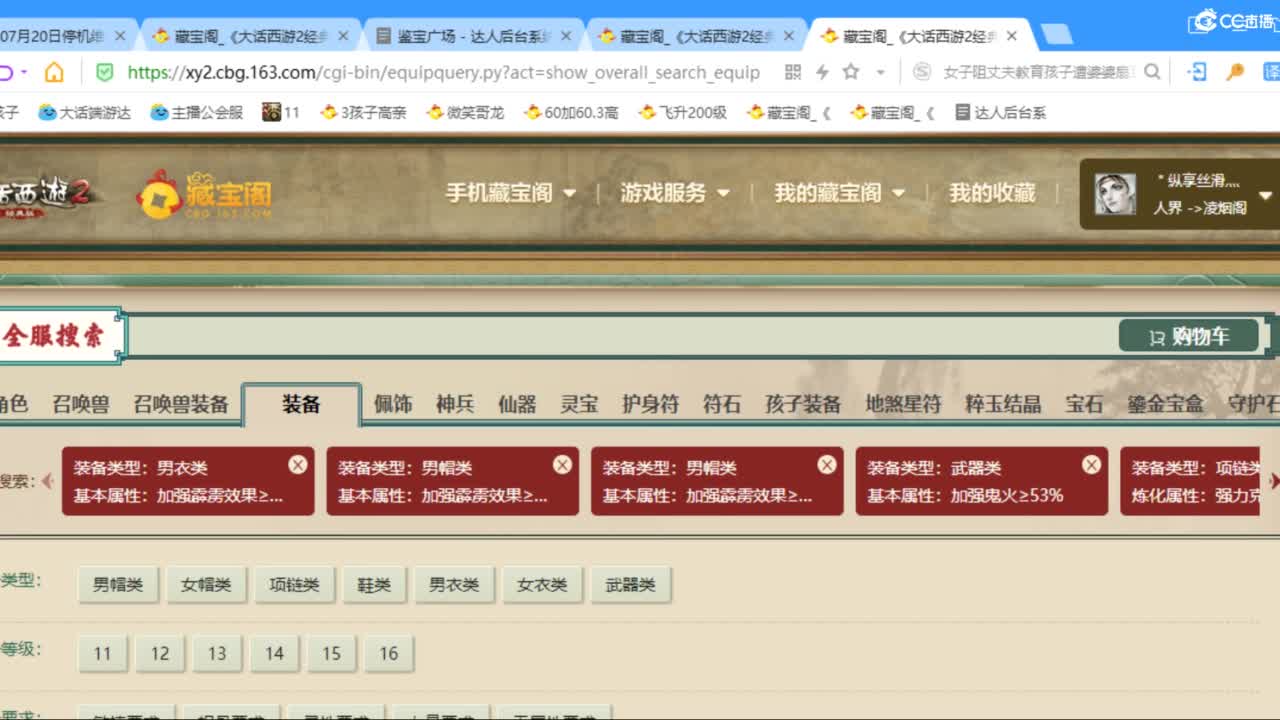
Task: Open dropdown arrow next to bookmark star
Action: click(x=880, y=72)
